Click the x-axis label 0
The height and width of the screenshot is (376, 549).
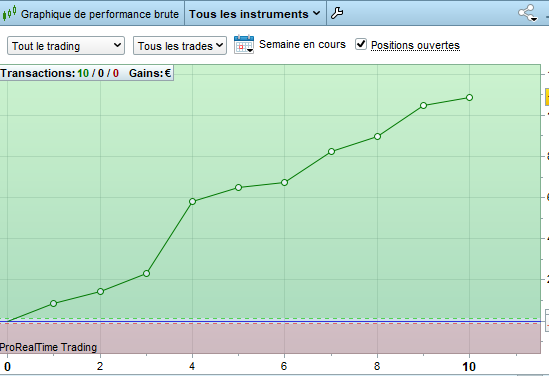point(7,367)
